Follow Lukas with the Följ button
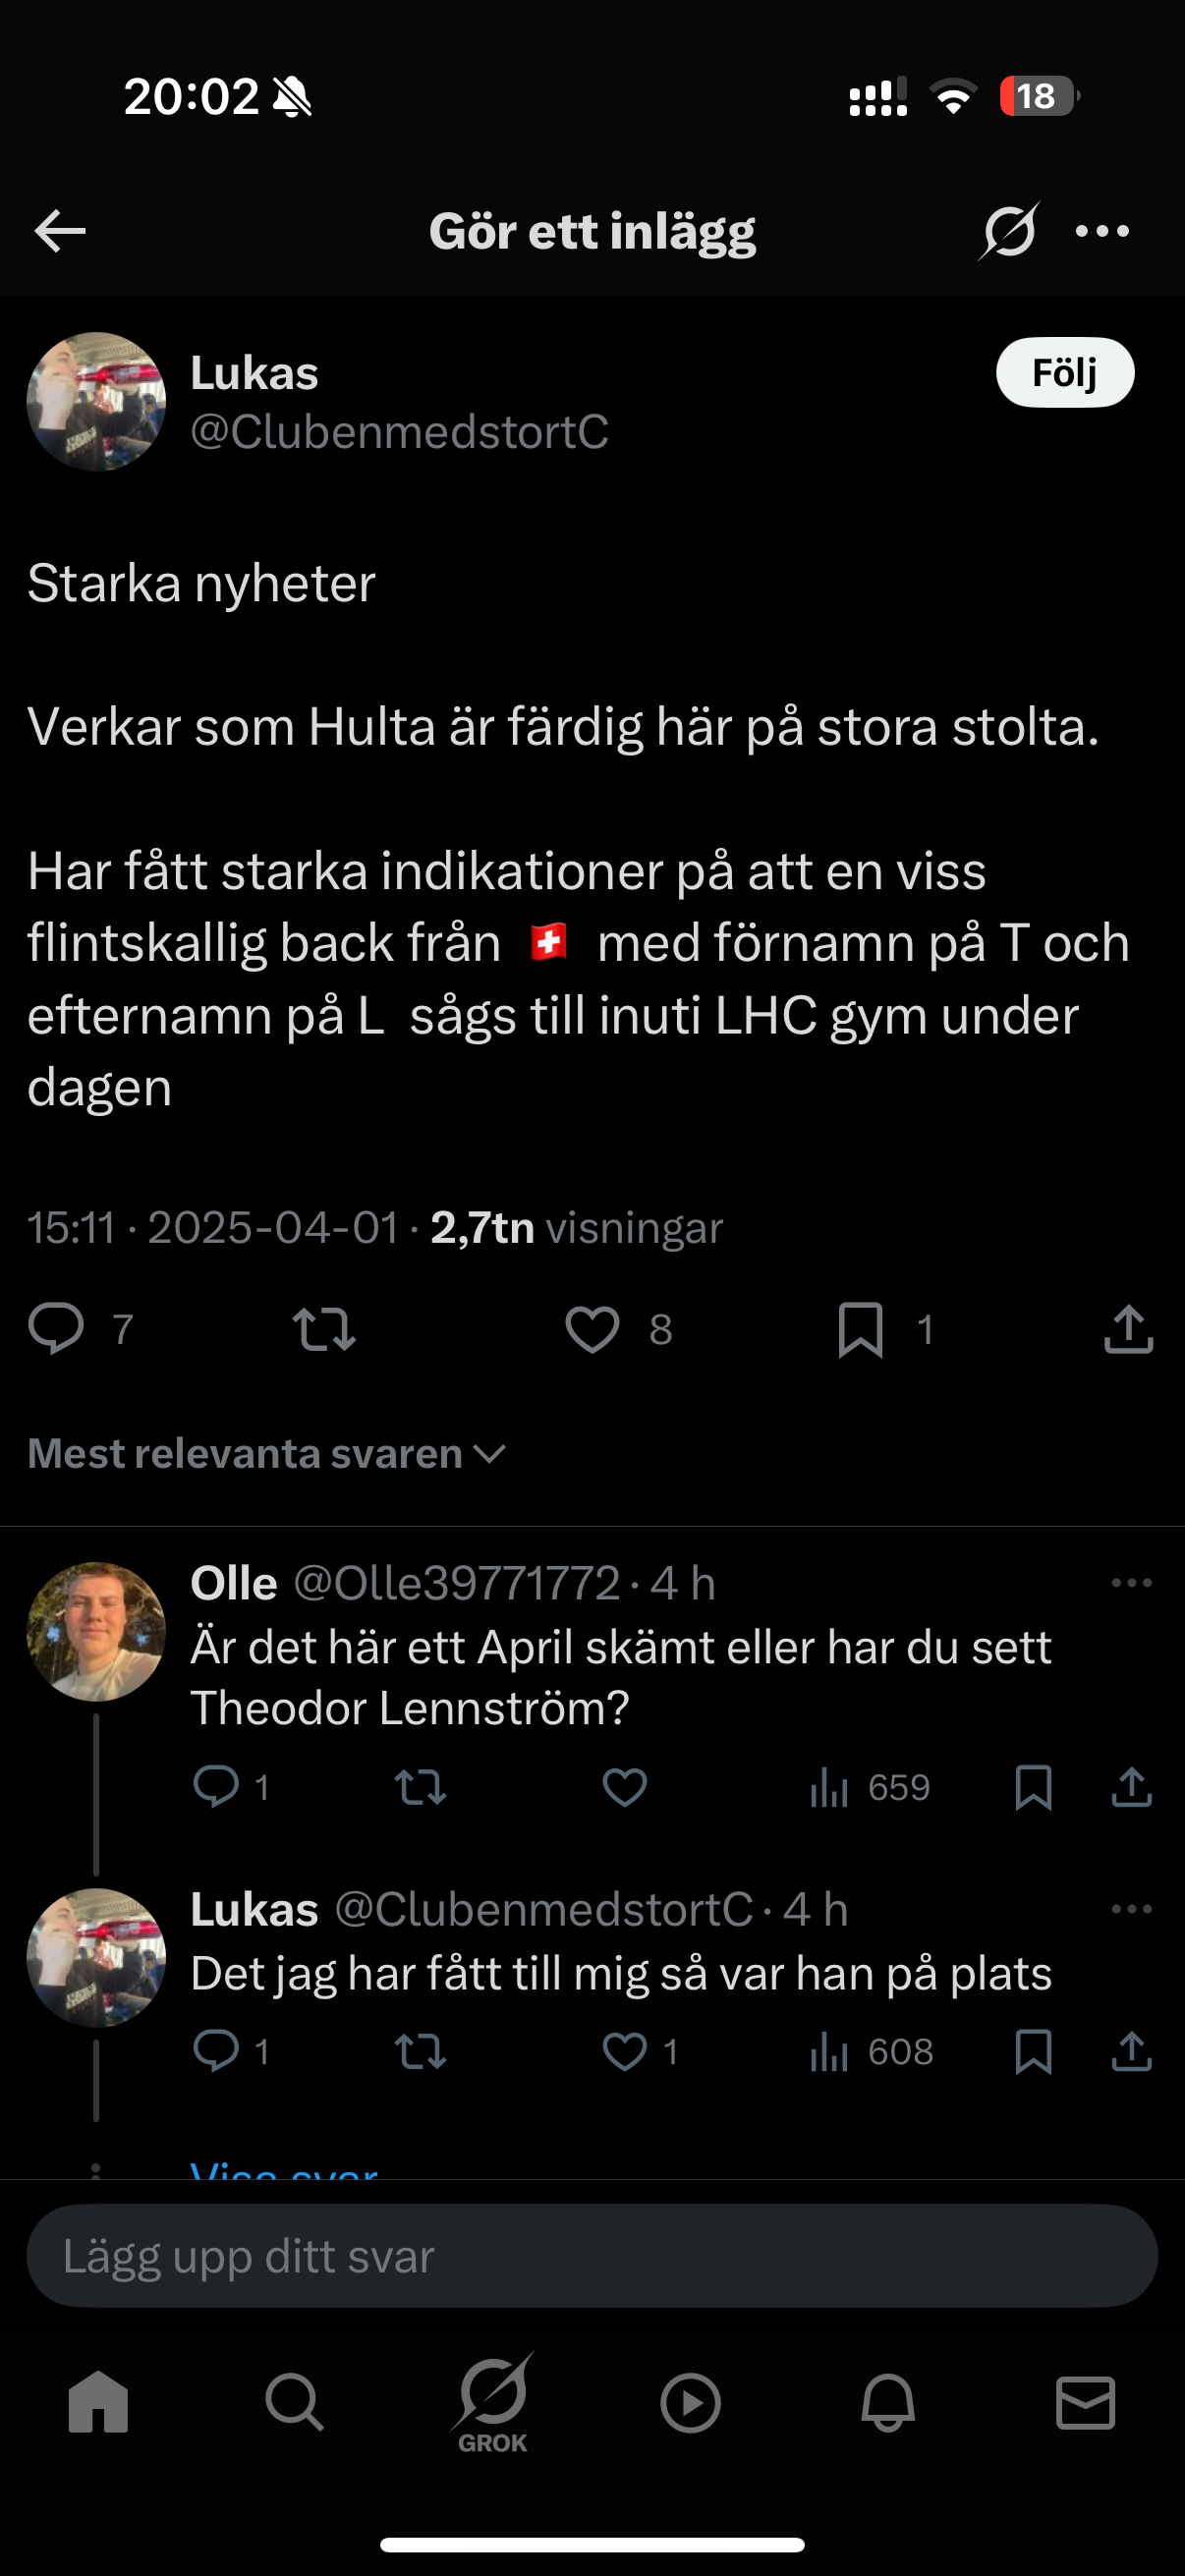This screenshot has width=1185, height=2576. point(1064,373)
